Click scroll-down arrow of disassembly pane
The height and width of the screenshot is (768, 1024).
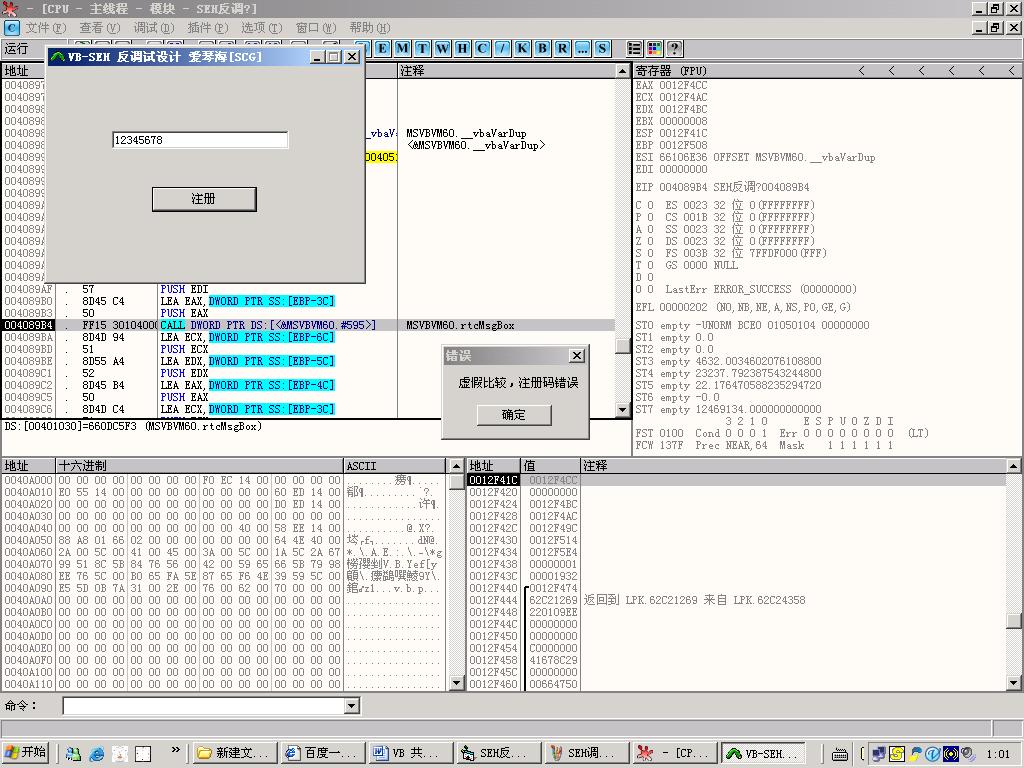622,410
